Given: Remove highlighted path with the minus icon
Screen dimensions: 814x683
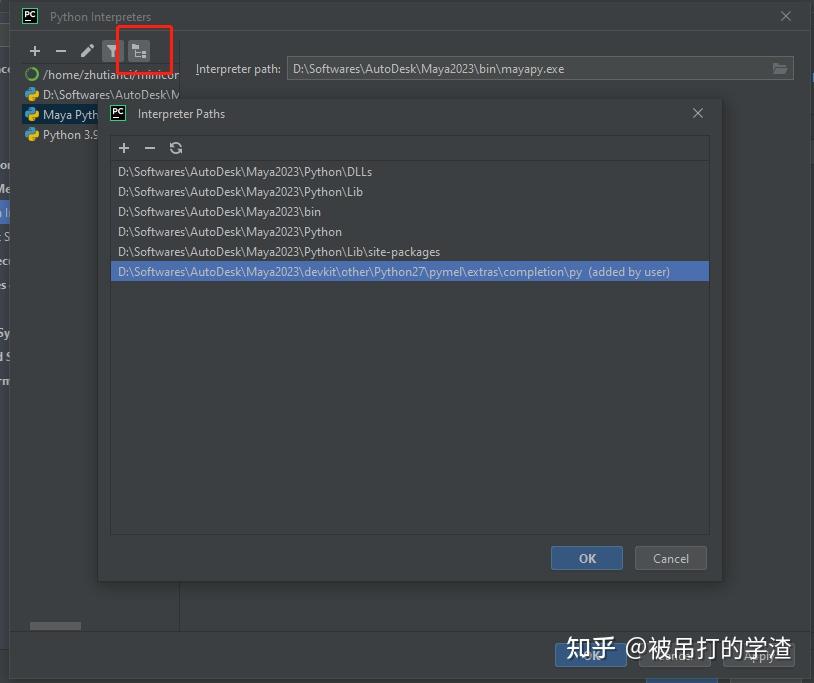Looking at the screenshot, I should pos(150,147).
